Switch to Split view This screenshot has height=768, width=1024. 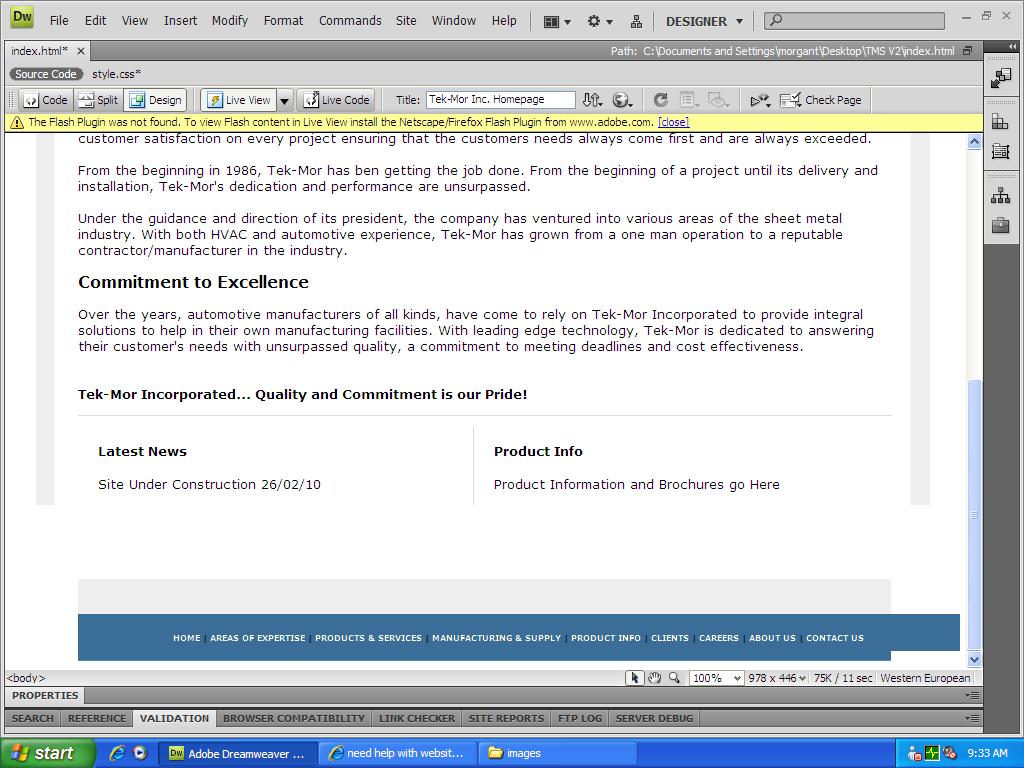tap(99, 100)
